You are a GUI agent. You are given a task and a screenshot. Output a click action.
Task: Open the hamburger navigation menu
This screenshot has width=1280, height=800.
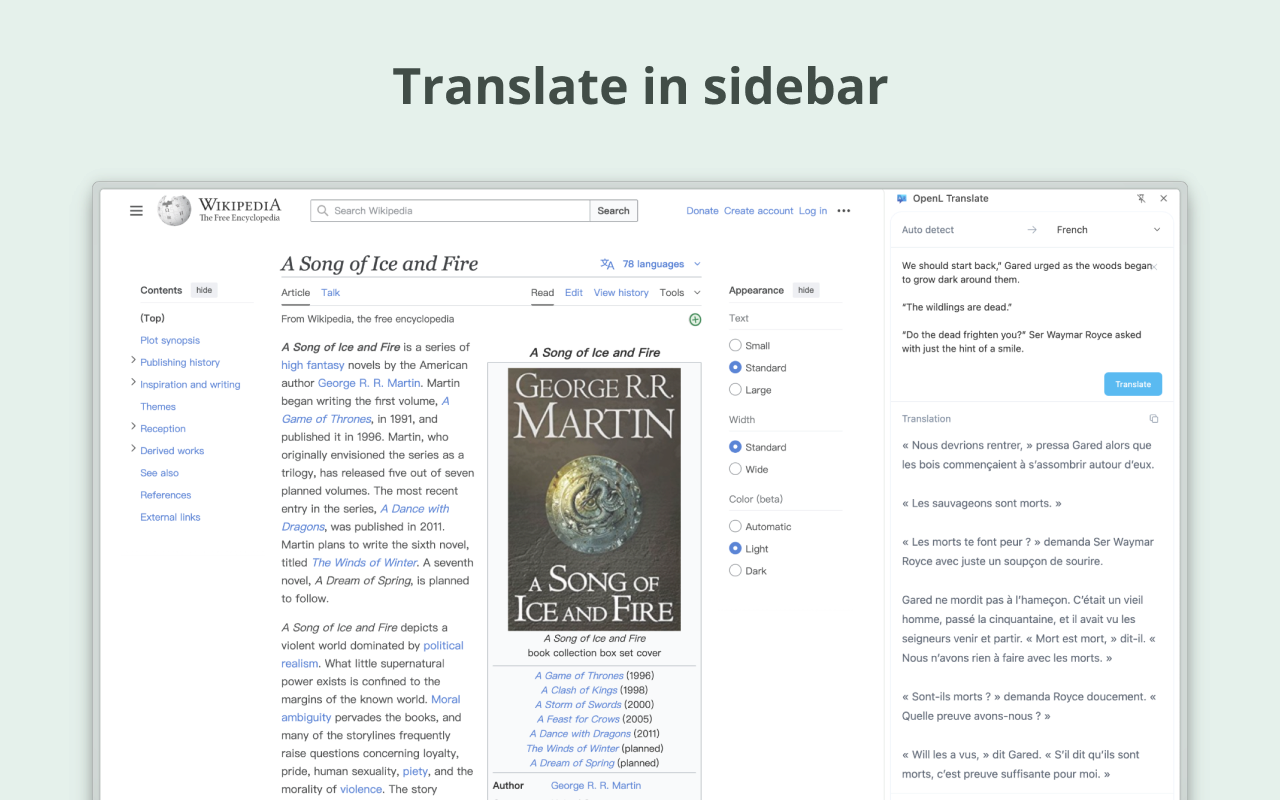[136, 210]
